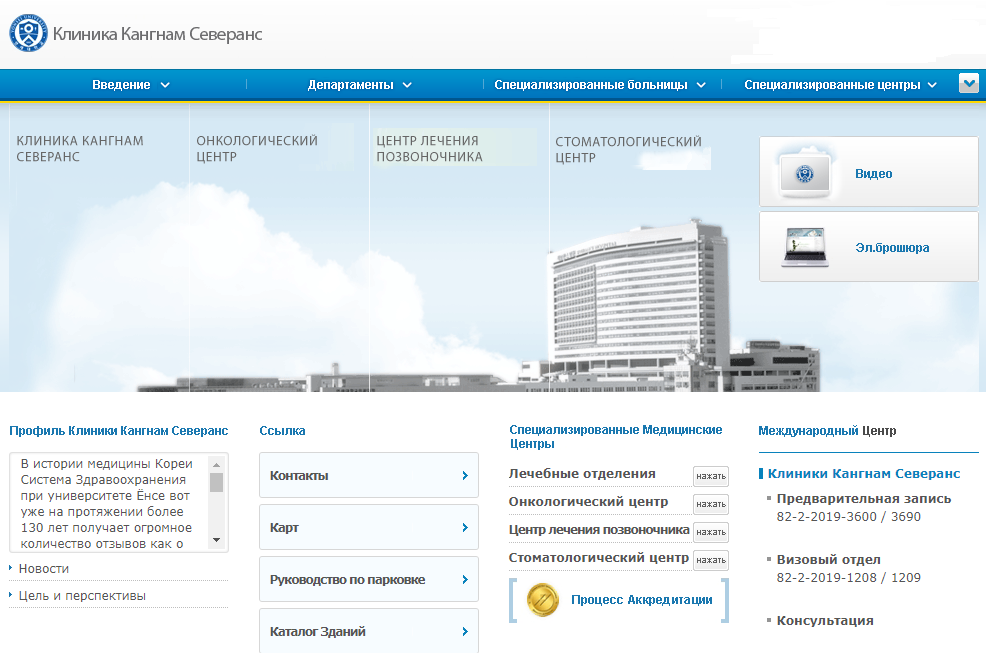The height and width of the screenshot is (653, 986).
Task: Click the Визовый отдел item
Action: [x=829, y=560]
